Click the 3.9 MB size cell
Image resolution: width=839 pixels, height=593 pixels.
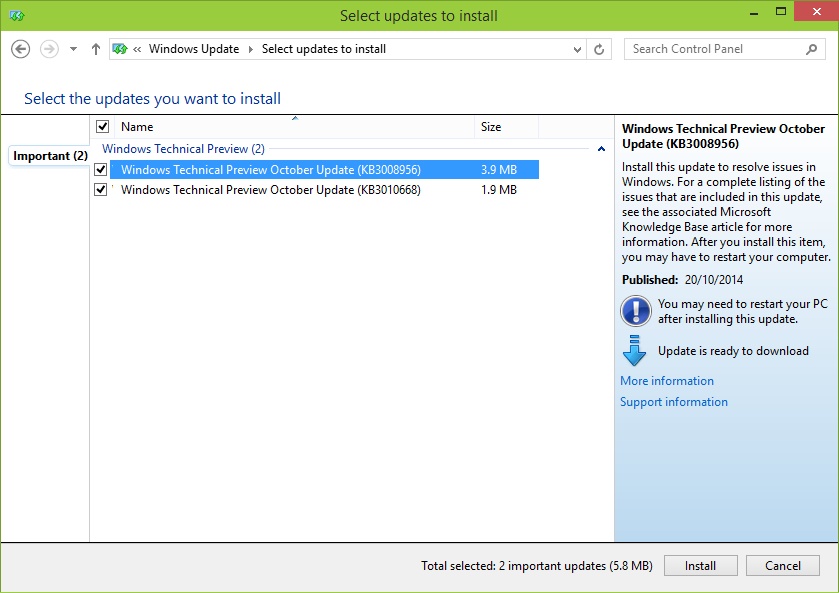[499, 170]
